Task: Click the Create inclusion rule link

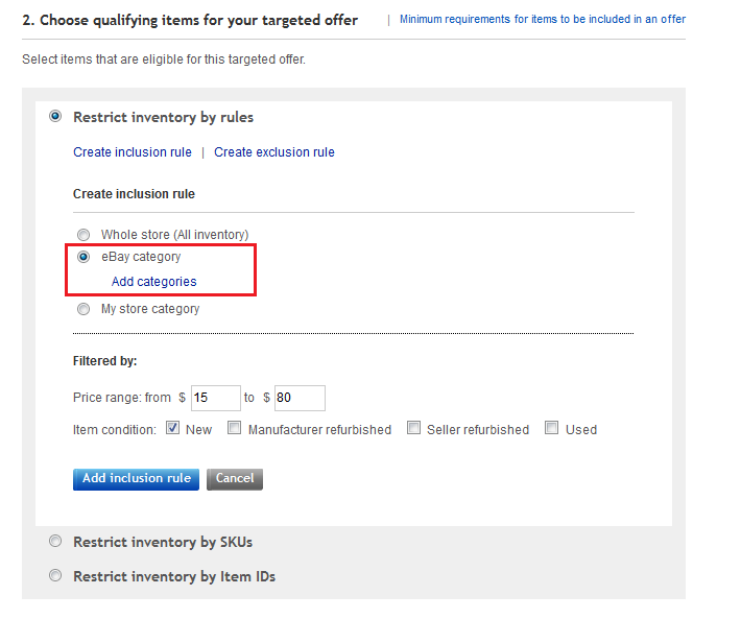Action: tap(132, 152)
